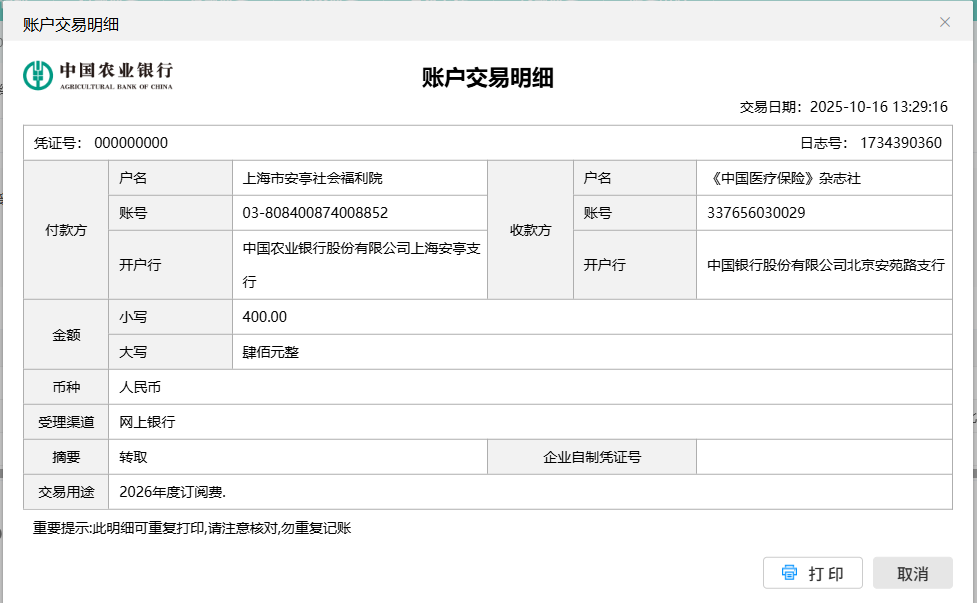Select the payer account number 03-808400874008852

coord(315,213)
